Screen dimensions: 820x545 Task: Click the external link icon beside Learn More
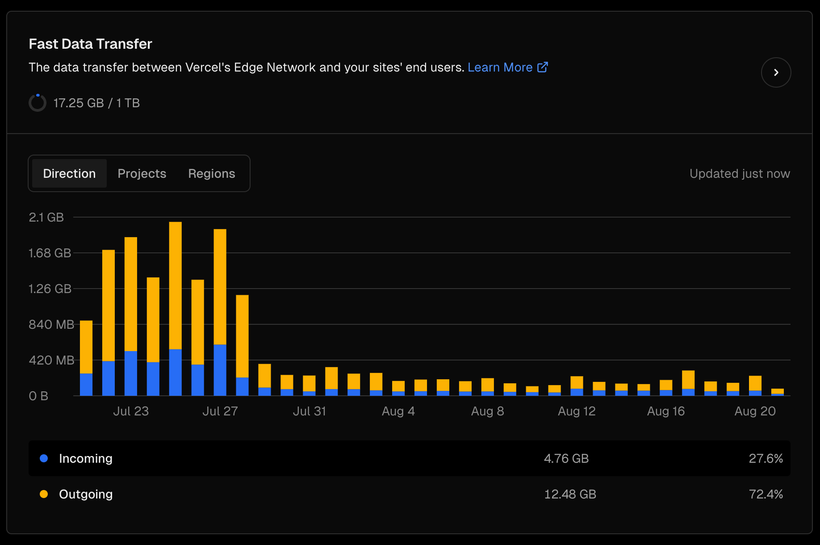(542, 67)
